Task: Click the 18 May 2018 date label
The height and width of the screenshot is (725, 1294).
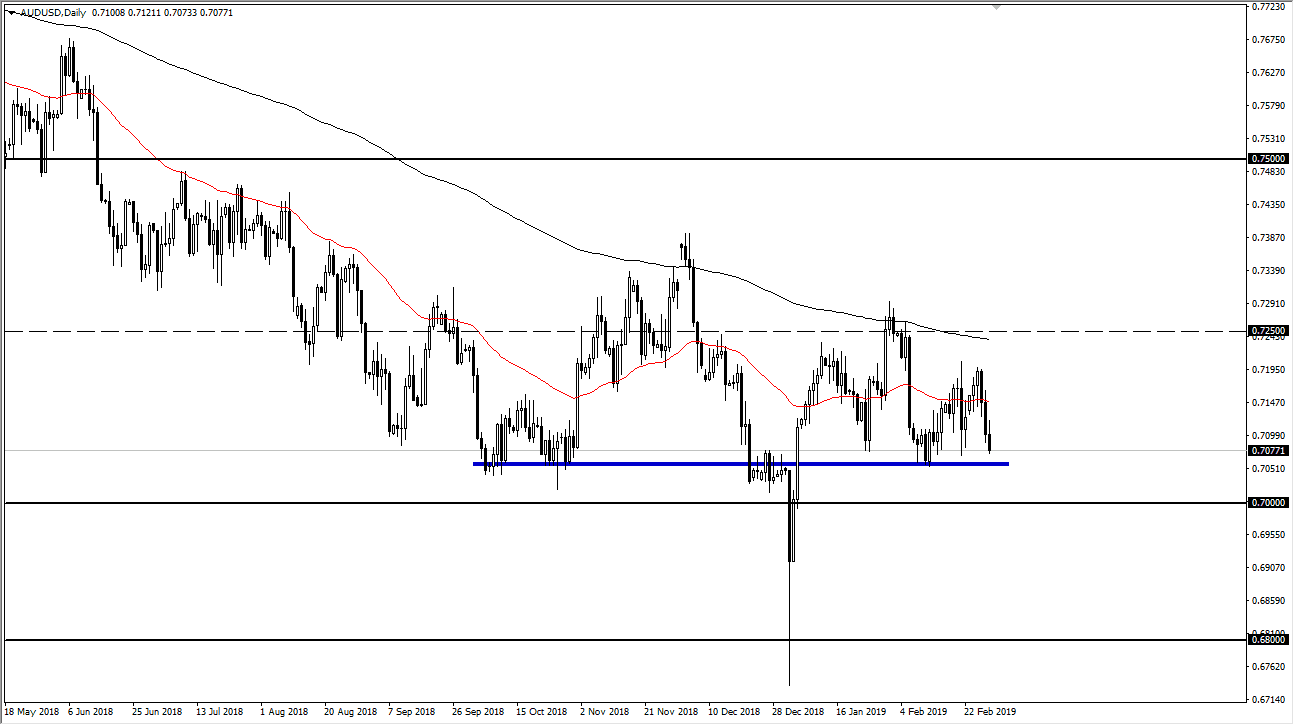Action: [x=33, y=711]
